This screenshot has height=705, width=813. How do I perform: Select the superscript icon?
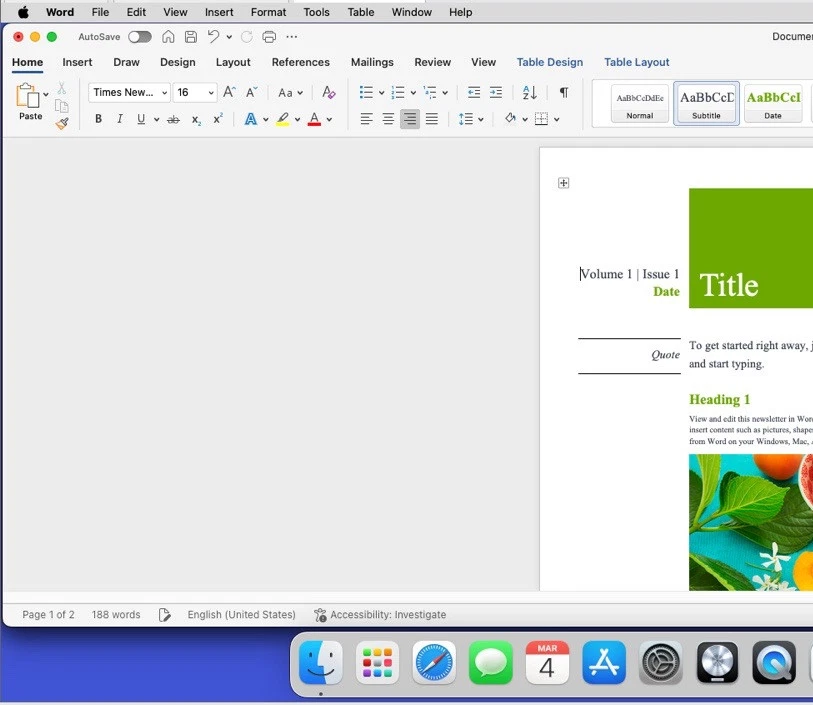[x=218, y=118]
